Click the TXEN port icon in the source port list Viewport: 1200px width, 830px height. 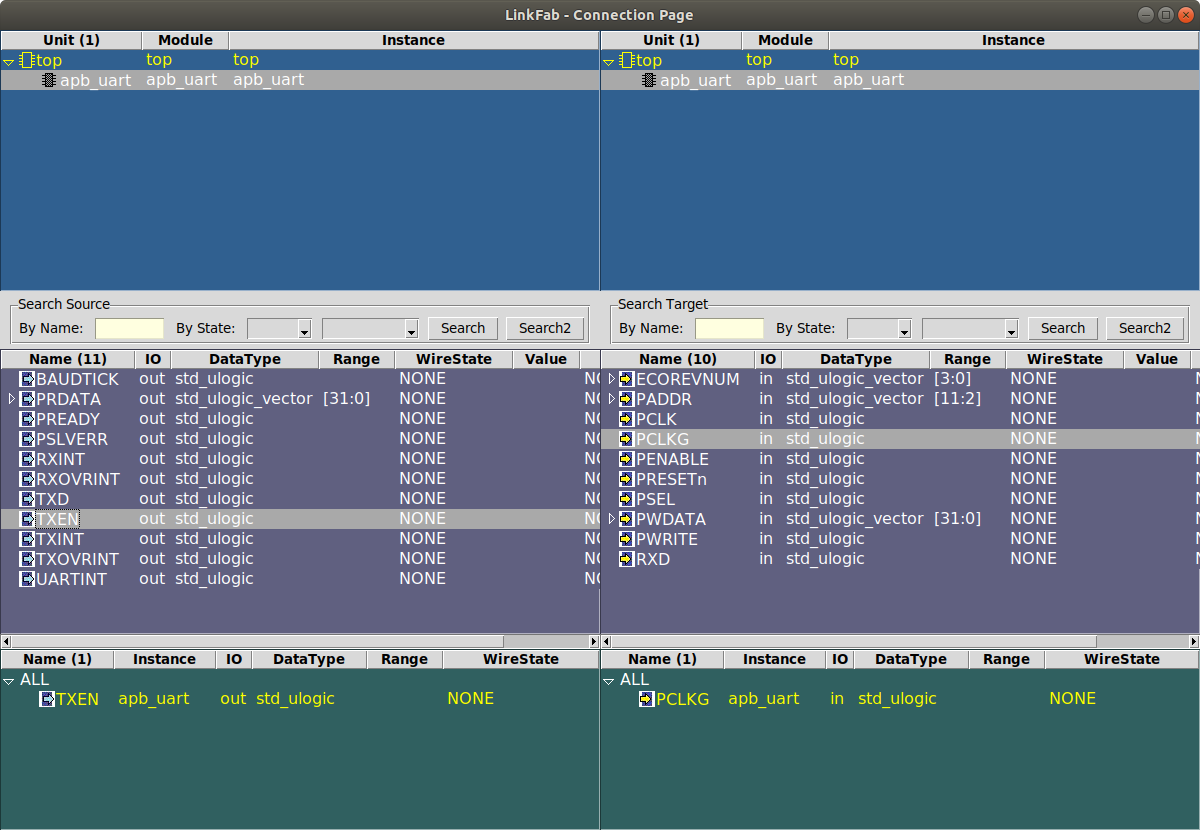(x=28, y=519)
